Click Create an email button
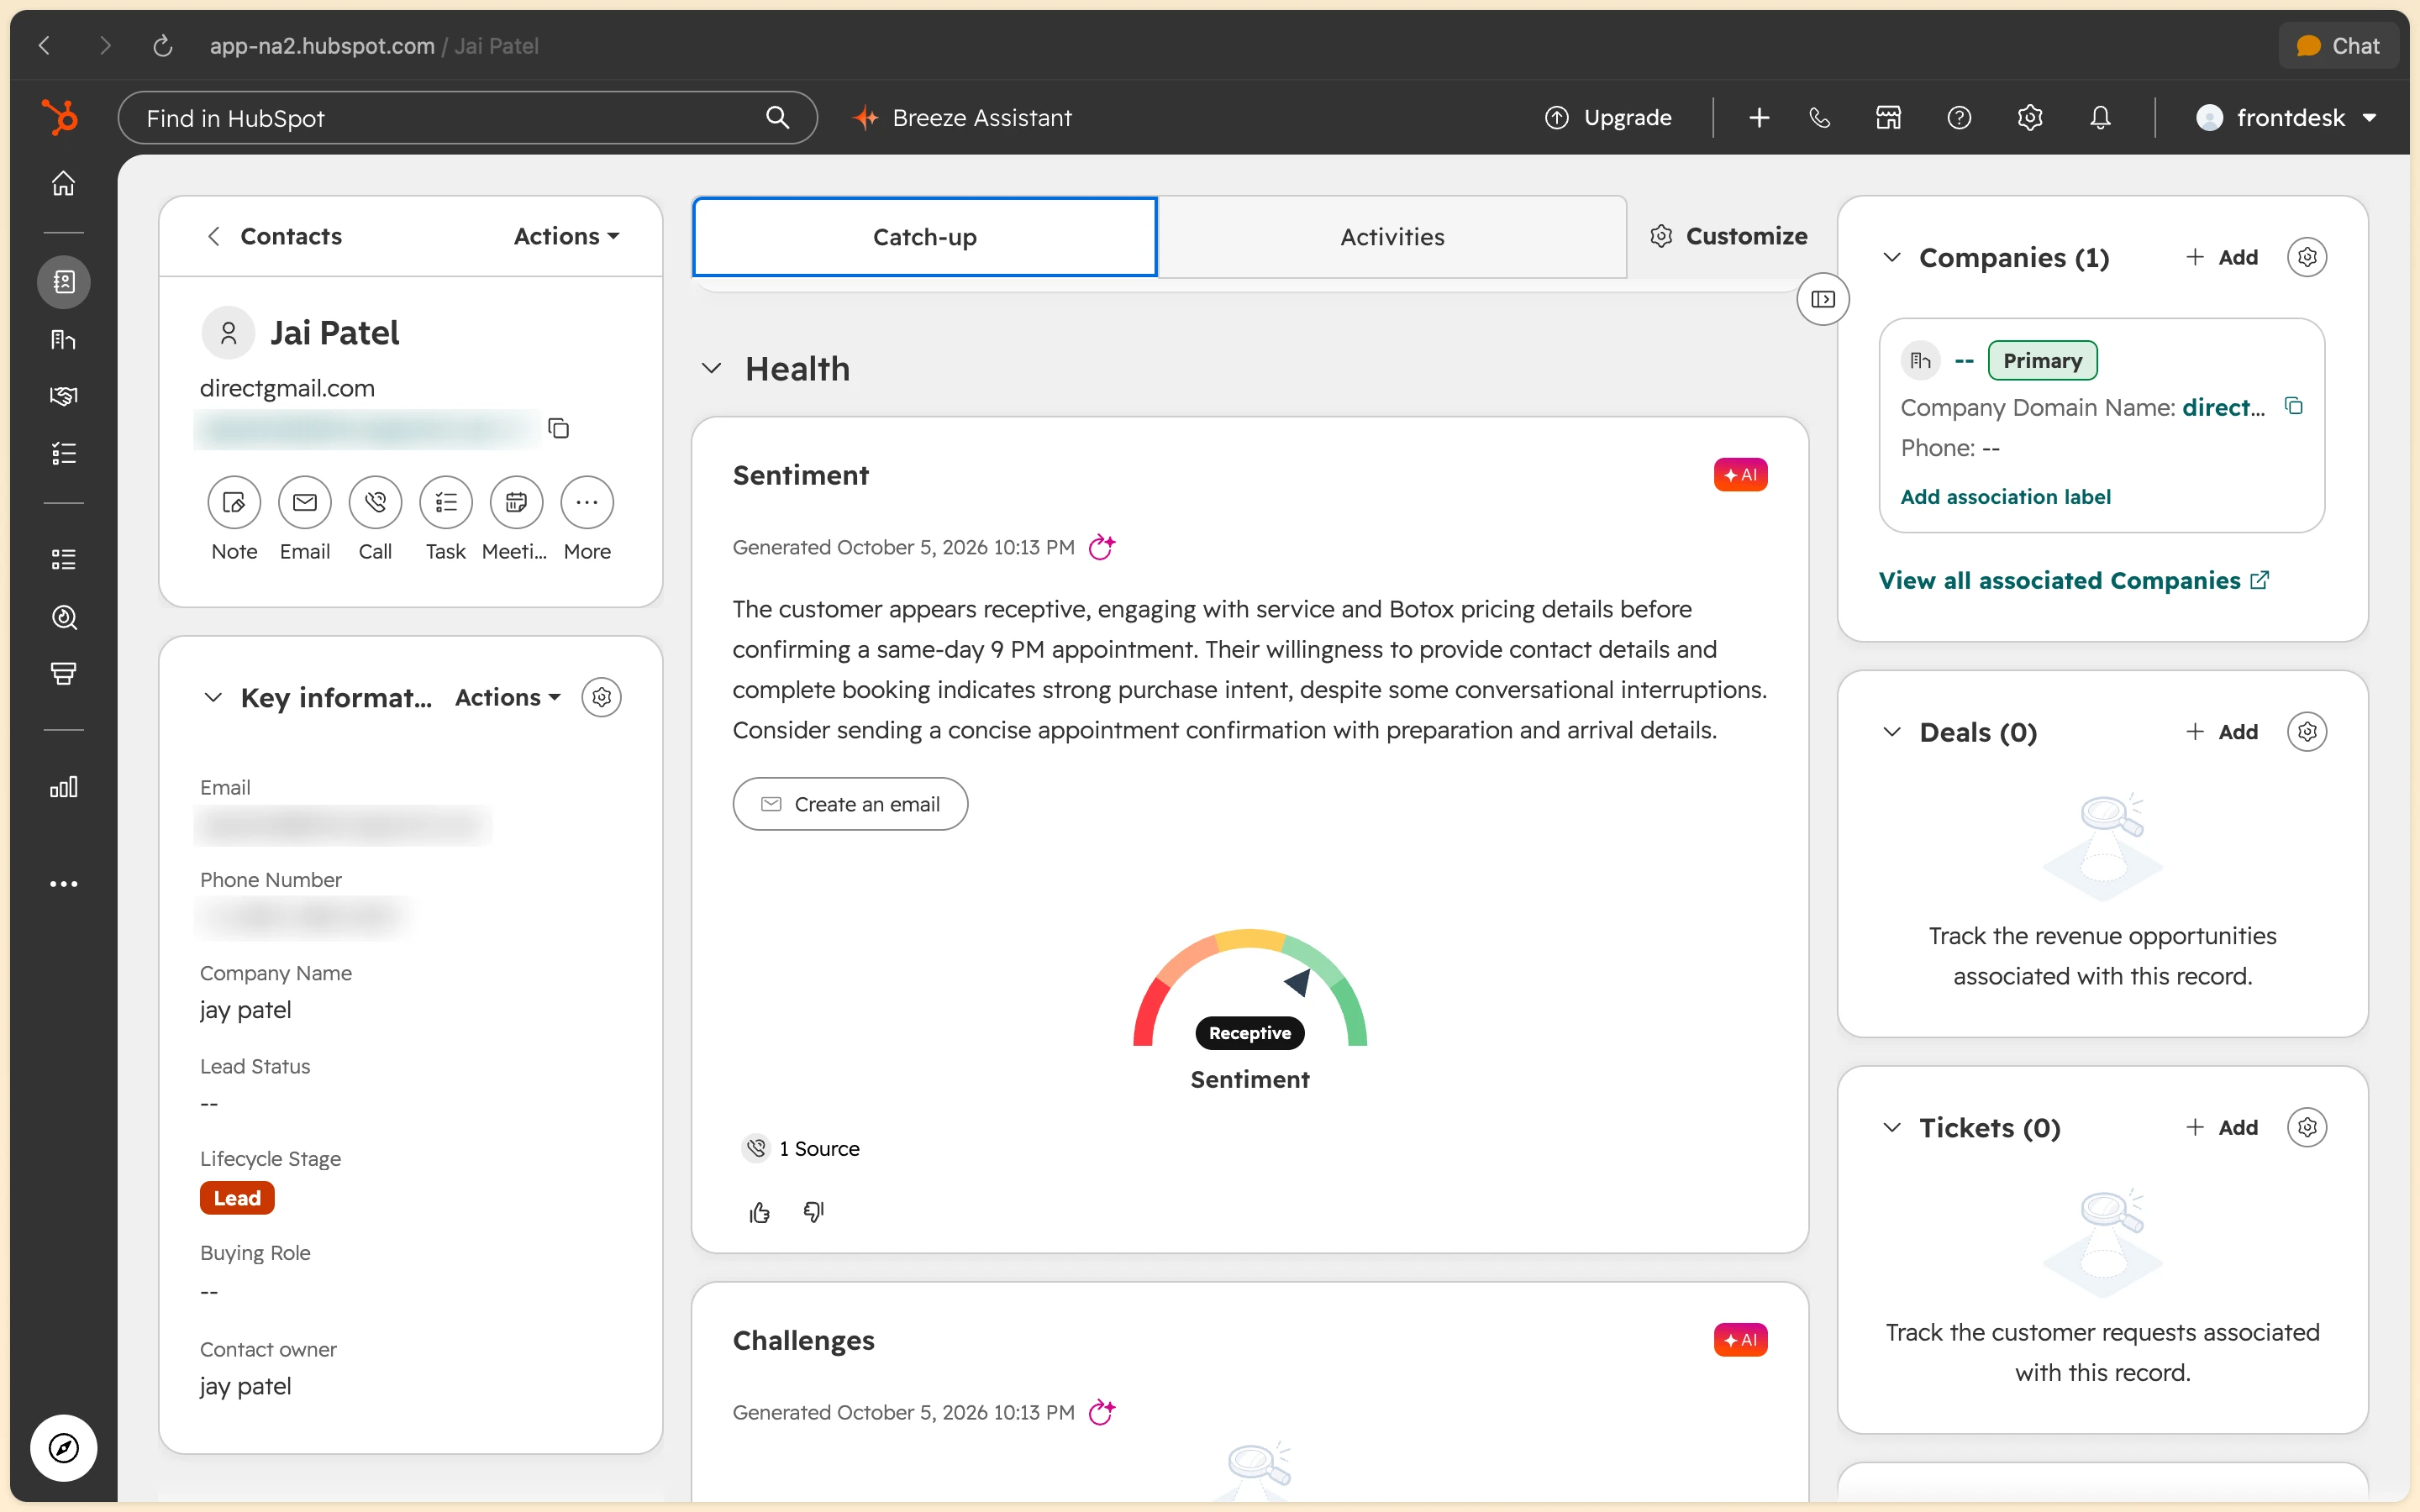2420x1512 pixels. coord(850,804)
